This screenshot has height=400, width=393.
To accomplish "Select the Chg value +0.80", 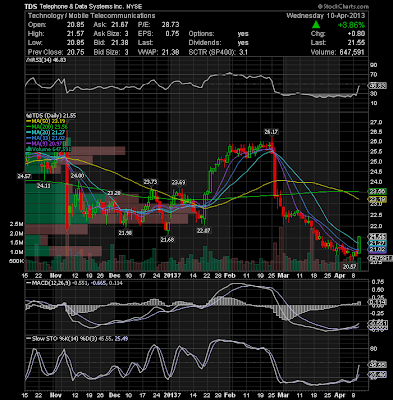I will [356, 34].
